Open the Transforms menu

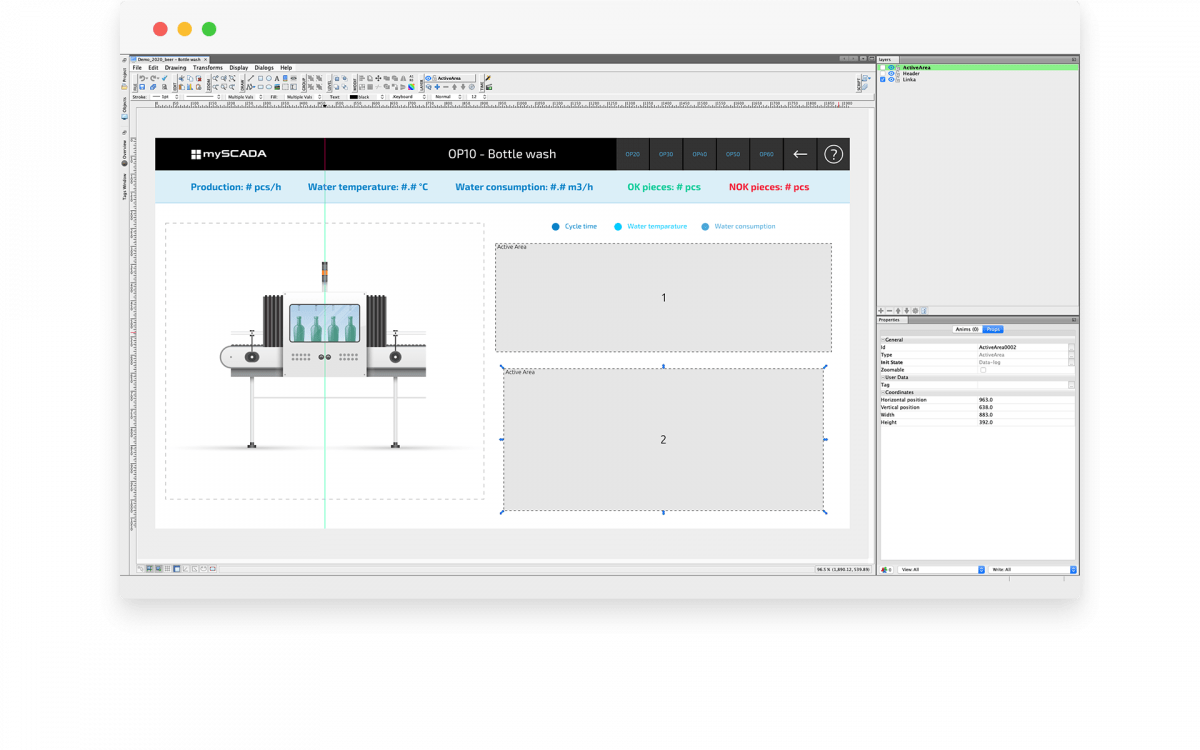(208, 68)
